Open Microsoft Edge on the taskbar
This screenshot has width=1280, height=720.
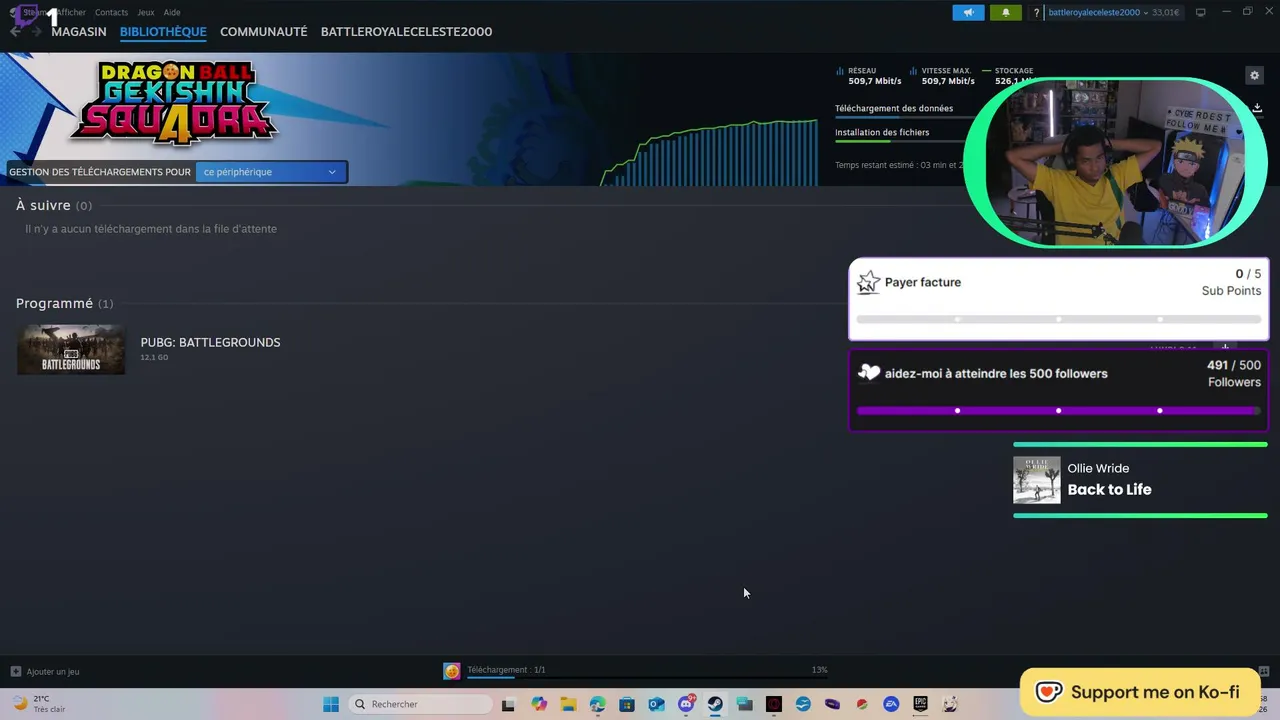pos(597,704)
